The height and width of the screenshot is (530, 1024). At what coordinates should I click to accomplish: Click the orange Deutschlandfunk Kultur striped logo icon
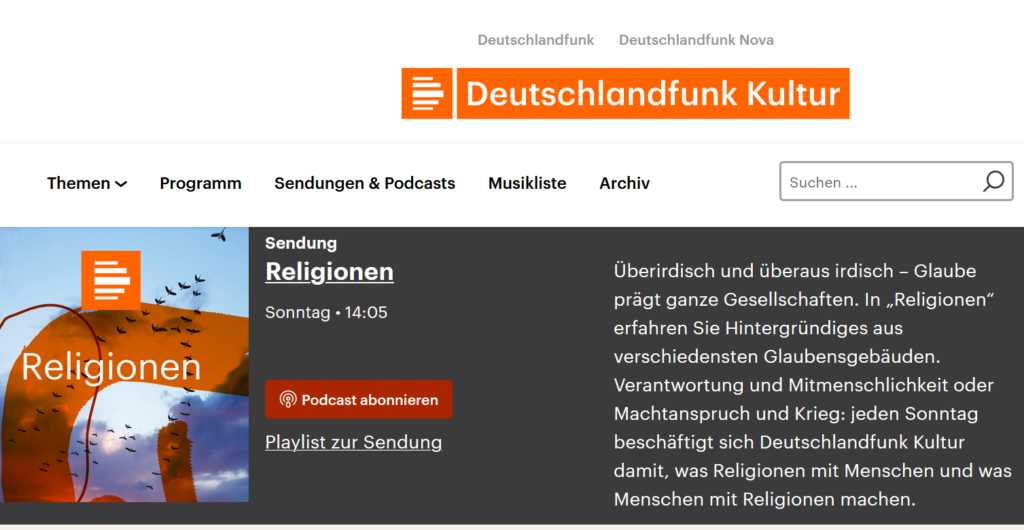coord(427,94)
